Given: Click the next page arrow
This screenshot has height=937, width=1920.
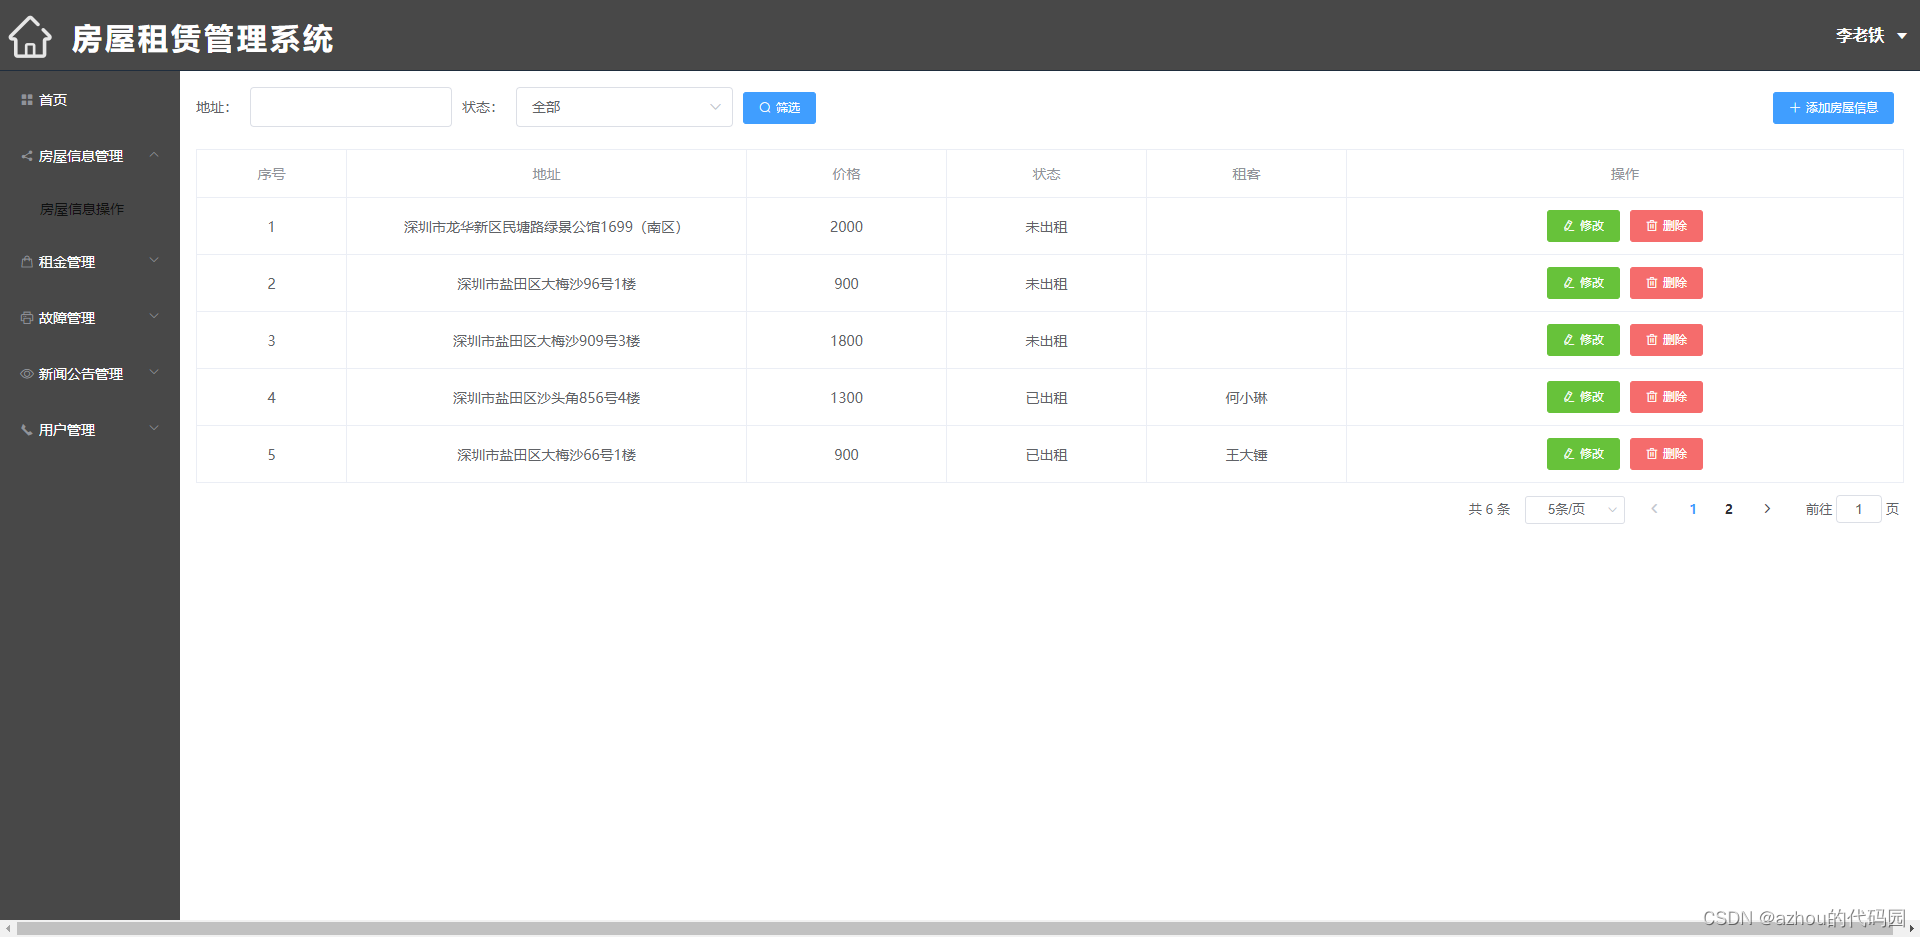Looking at the screenshot, I should pos(1767,509).
